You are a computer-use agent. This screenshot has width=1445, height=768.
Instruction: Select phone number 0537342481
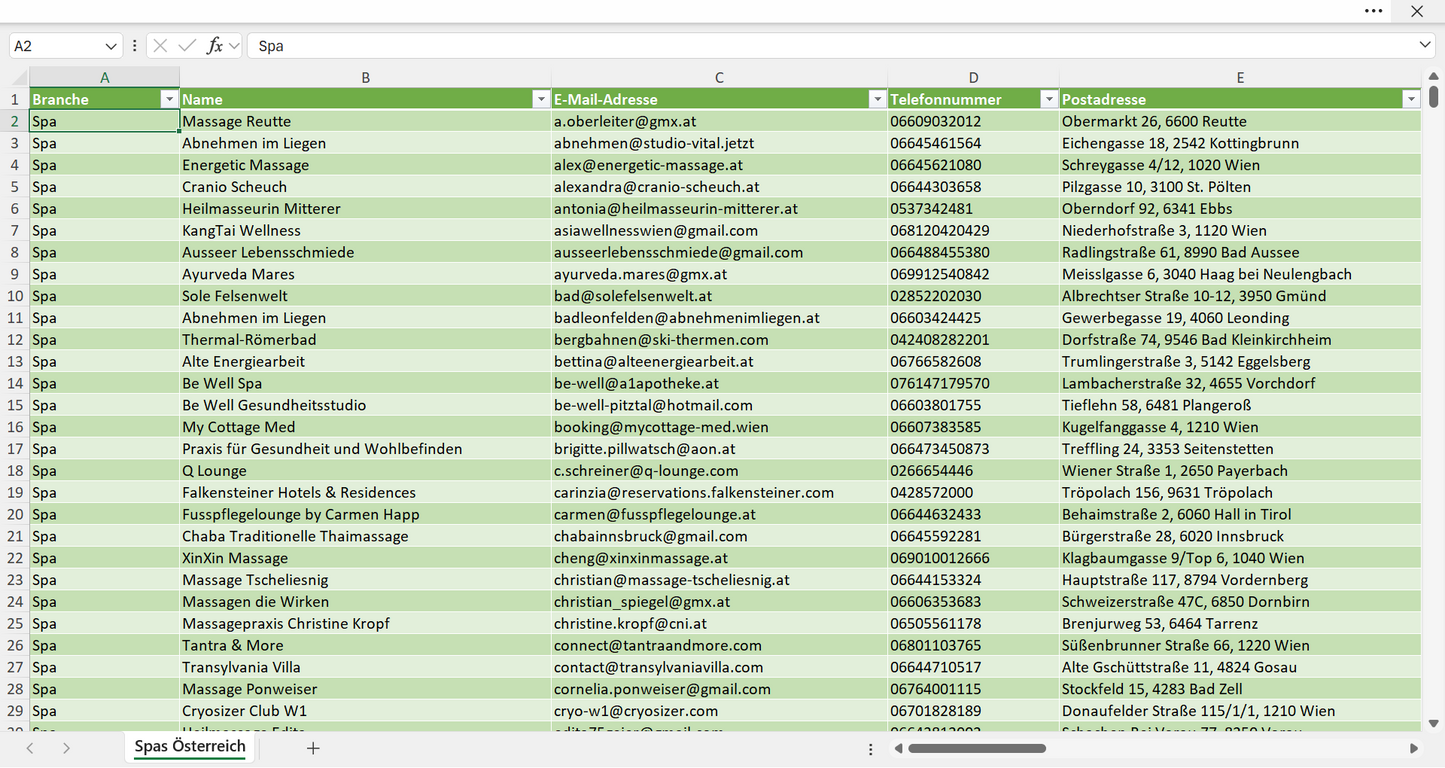tap(973, 209)
